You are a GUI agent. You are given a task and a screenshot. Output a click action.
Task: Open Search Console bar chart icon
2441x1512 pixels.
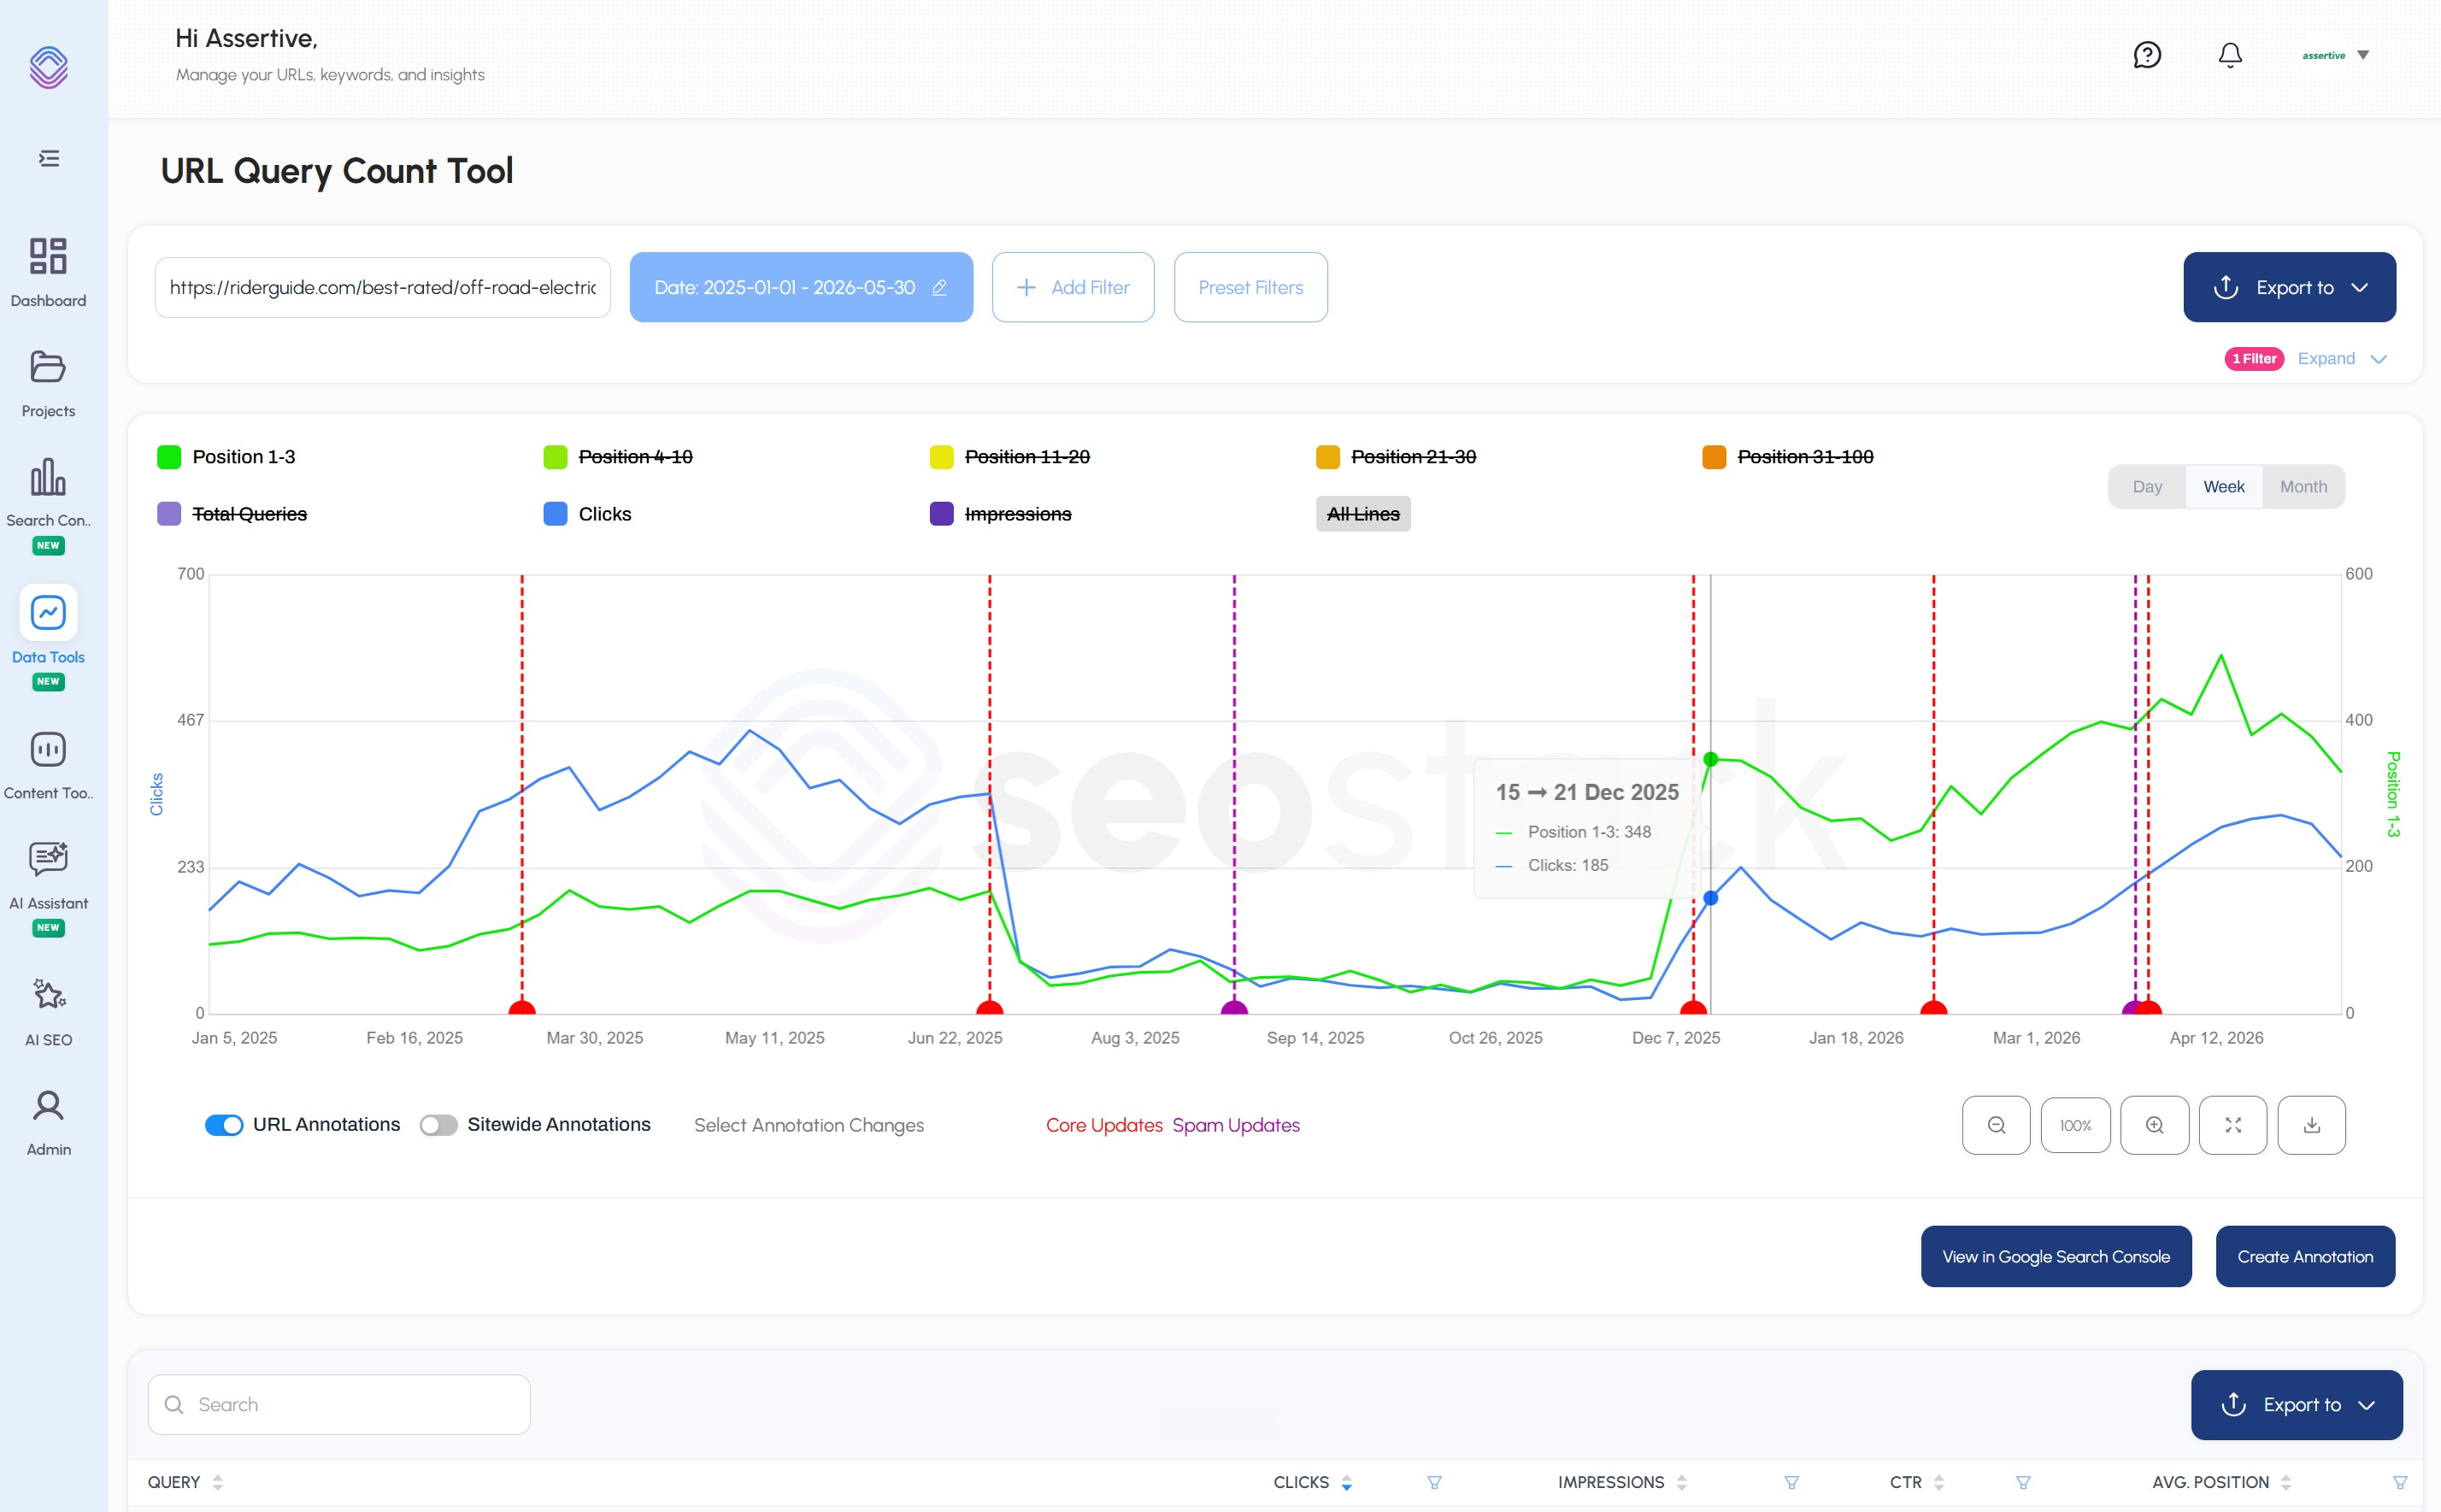(x=48, y=477)
